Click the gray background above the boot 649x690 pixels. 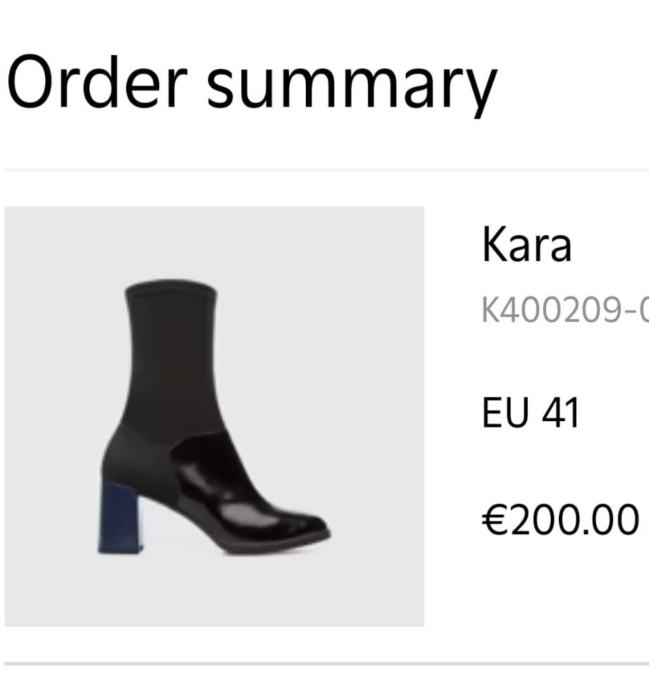[x=214, y=242]
